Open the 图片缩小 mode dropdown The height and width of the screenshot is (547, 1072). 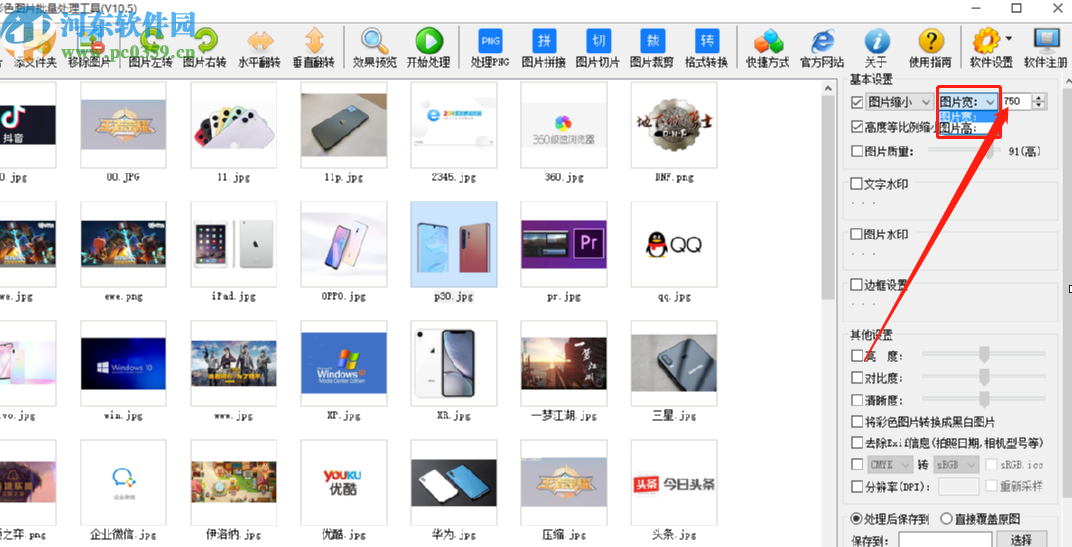900,103
